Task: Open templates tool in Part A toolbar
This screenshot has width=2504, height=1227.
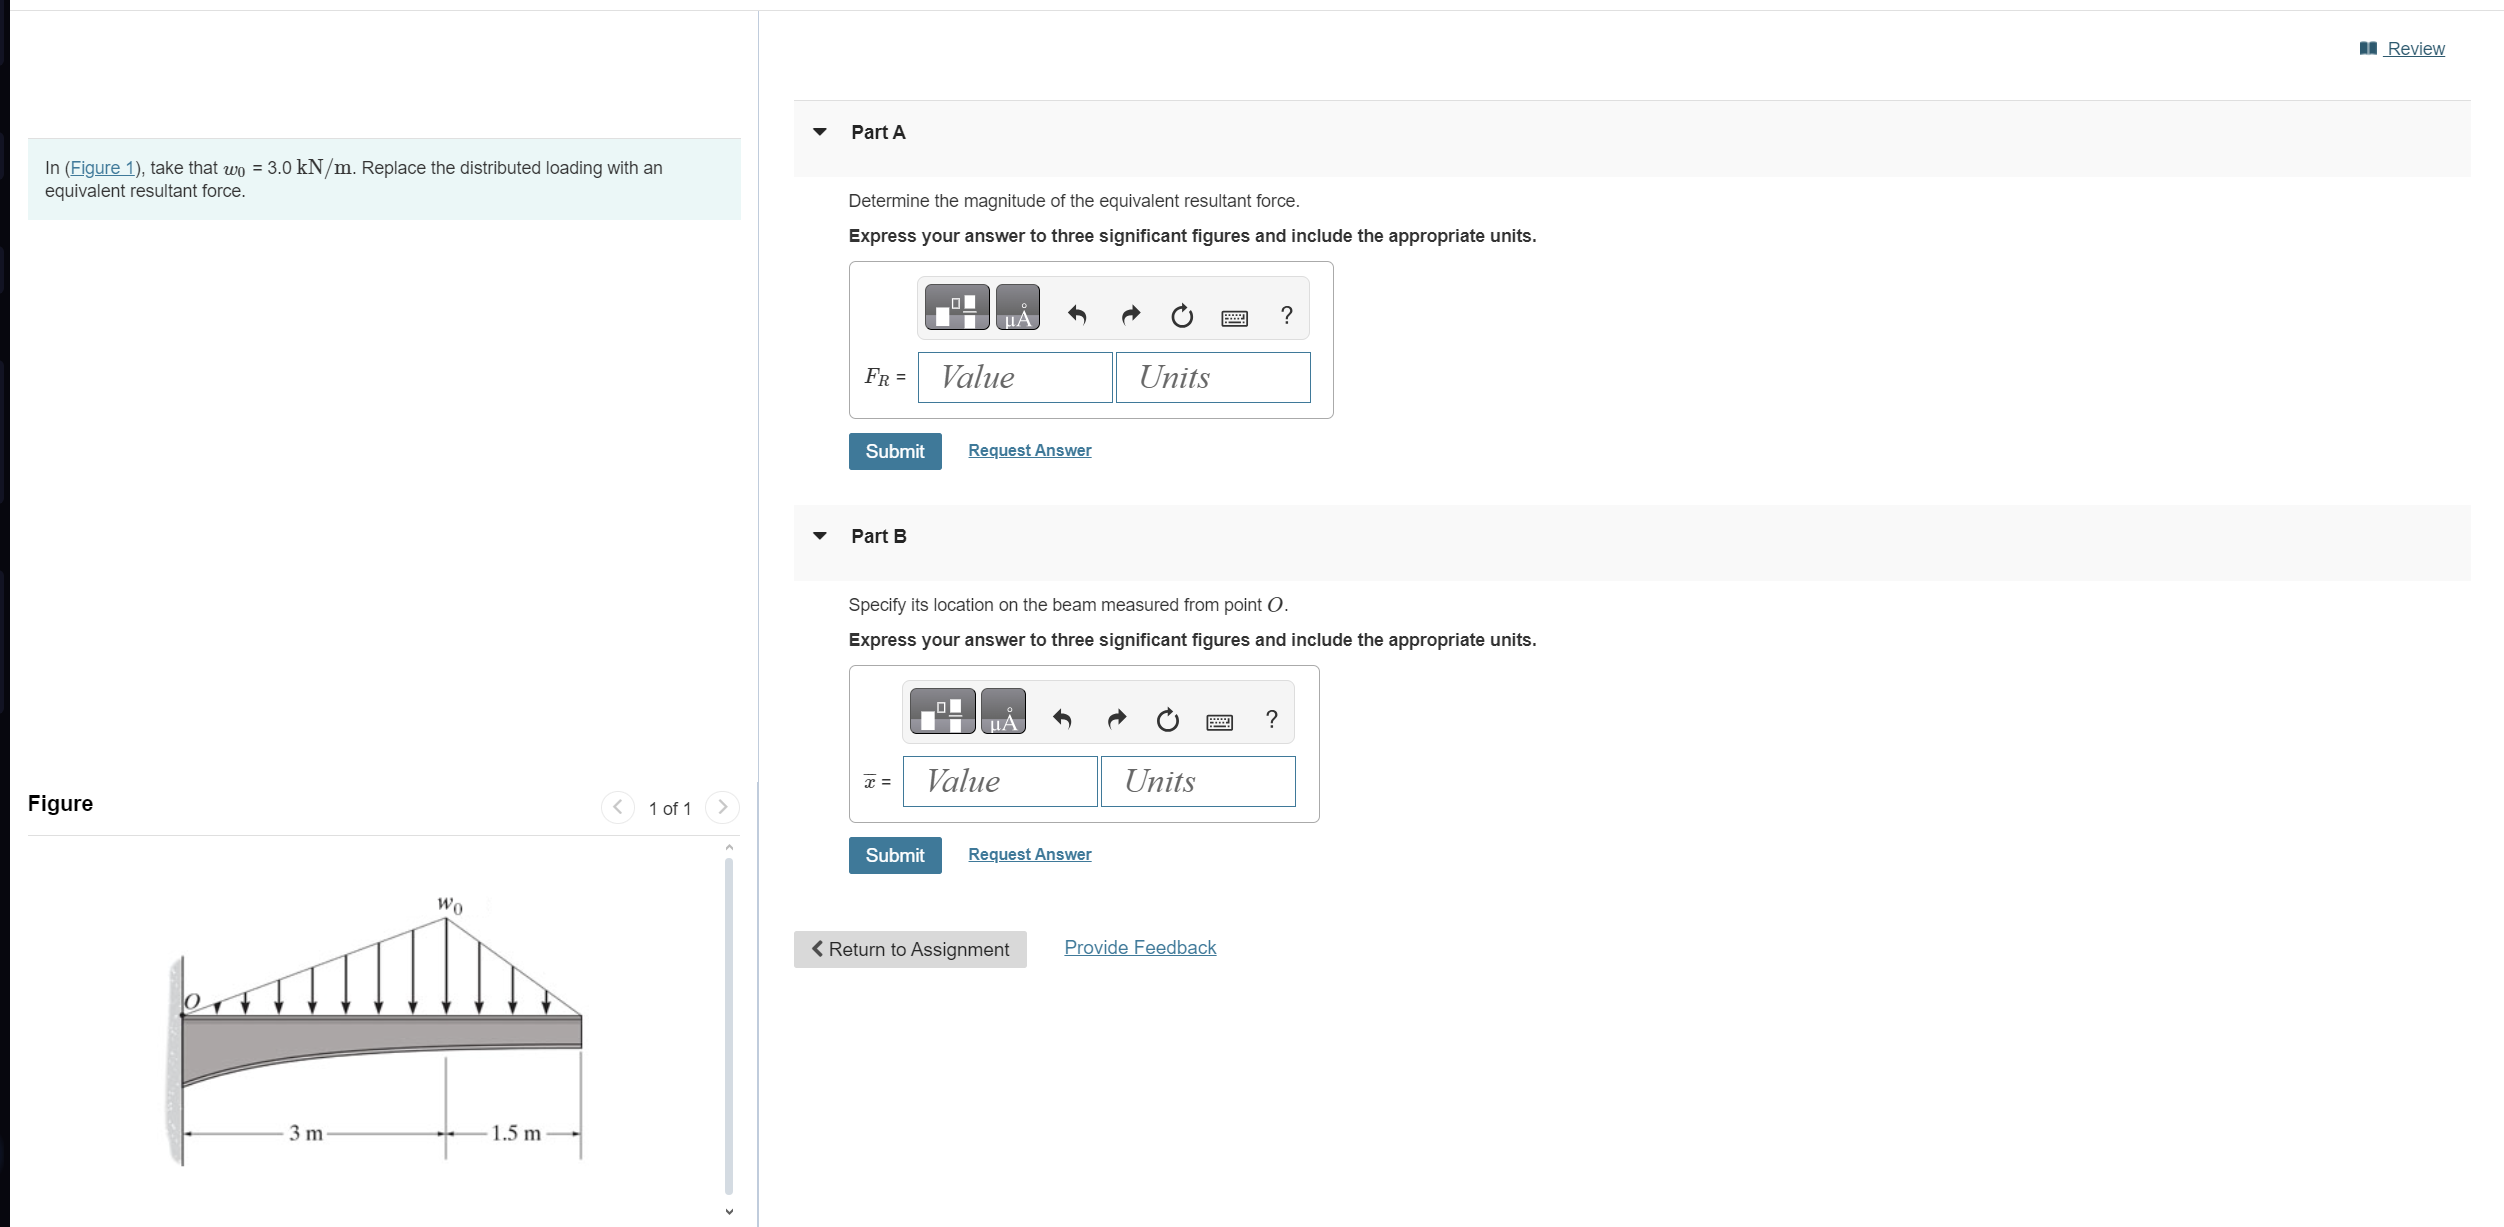Action: tap(957, 307)
